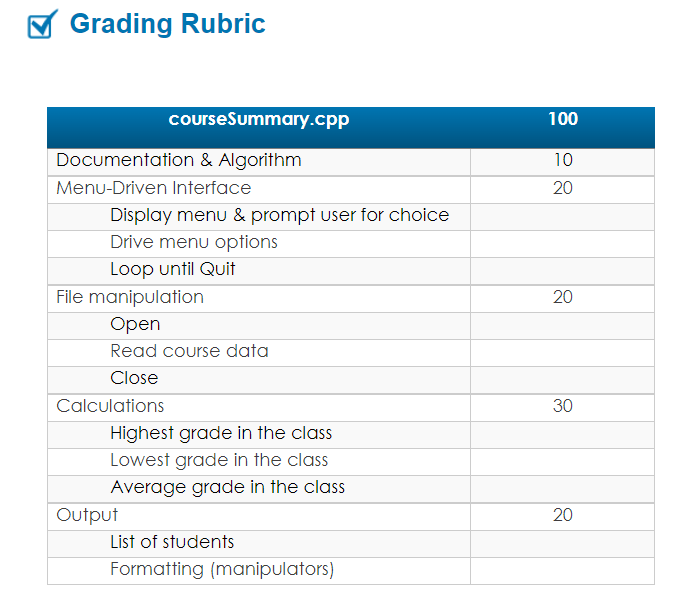Click the 10 points cell for Documentation
Screen dimensions: 687x600
tap(563, 162)
